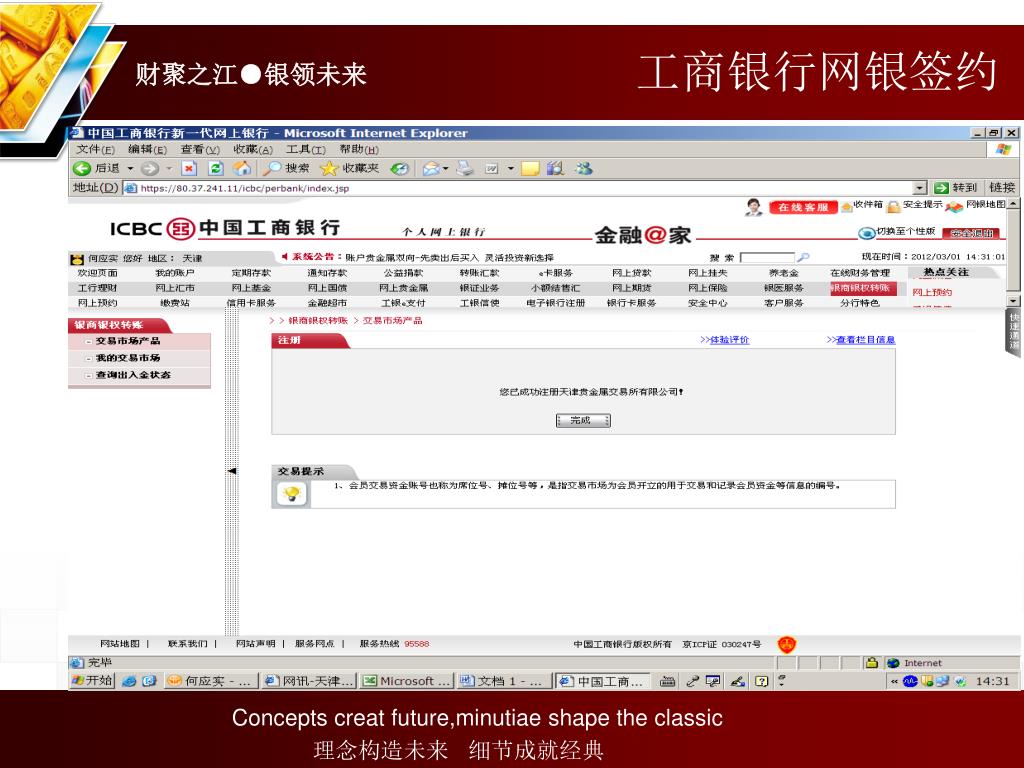Click the yellow note toolbar icon
The height and width of the screenshot is (768, 1024).
click(x=530, y=168)
